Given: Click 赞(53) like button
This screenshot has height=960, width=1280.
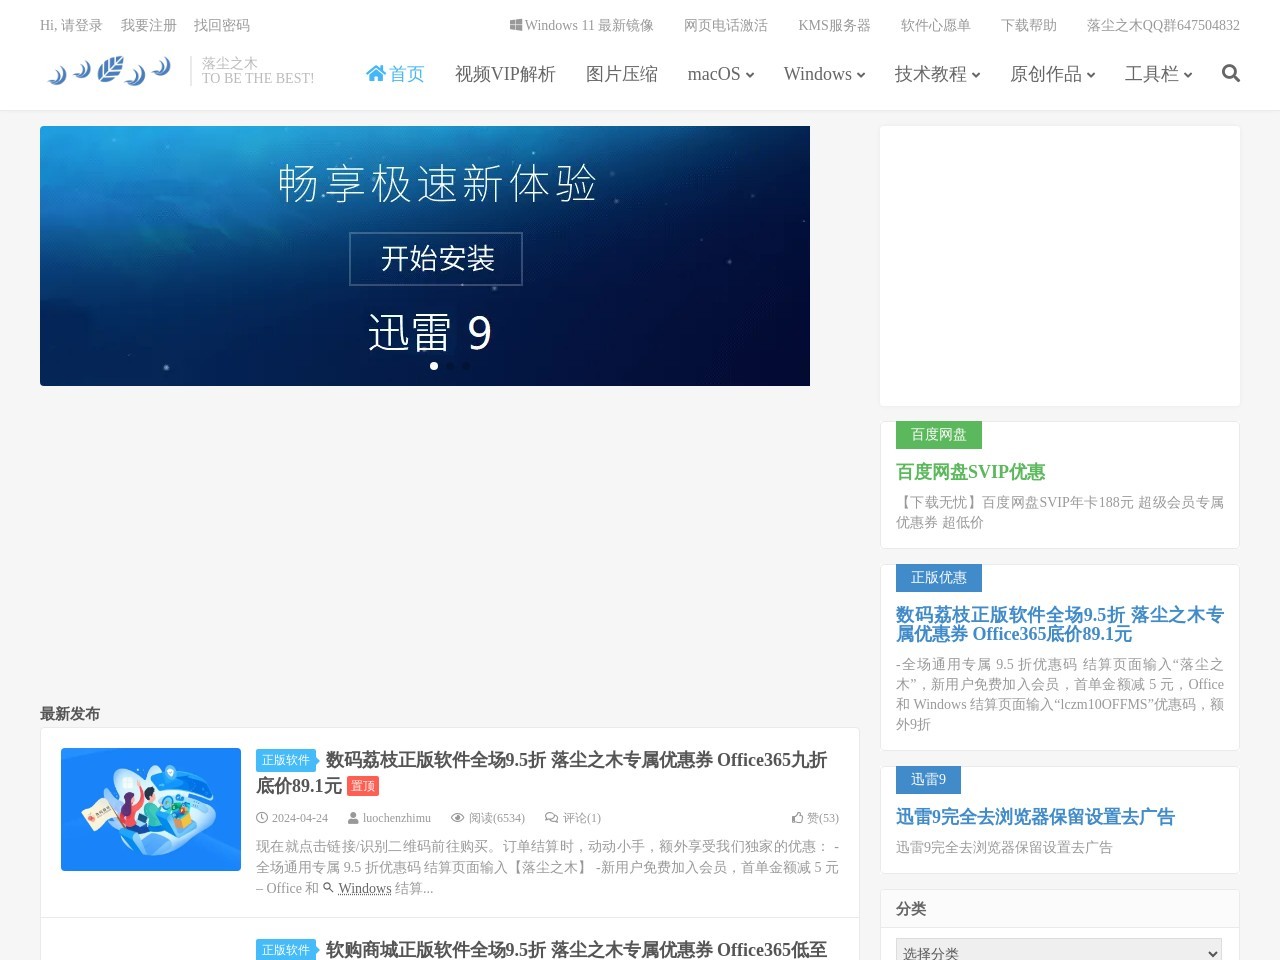Looking at the screenshot, I should tap(815, 818).
